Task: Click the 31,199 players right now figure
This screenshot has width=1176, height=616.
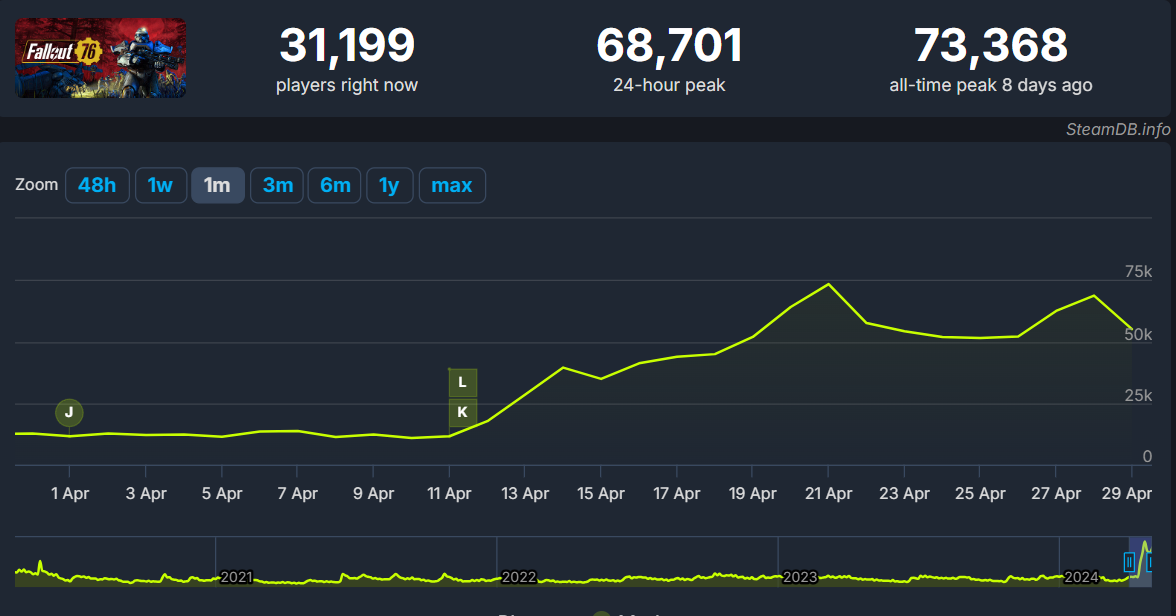Action: click(x=346, y=46)
